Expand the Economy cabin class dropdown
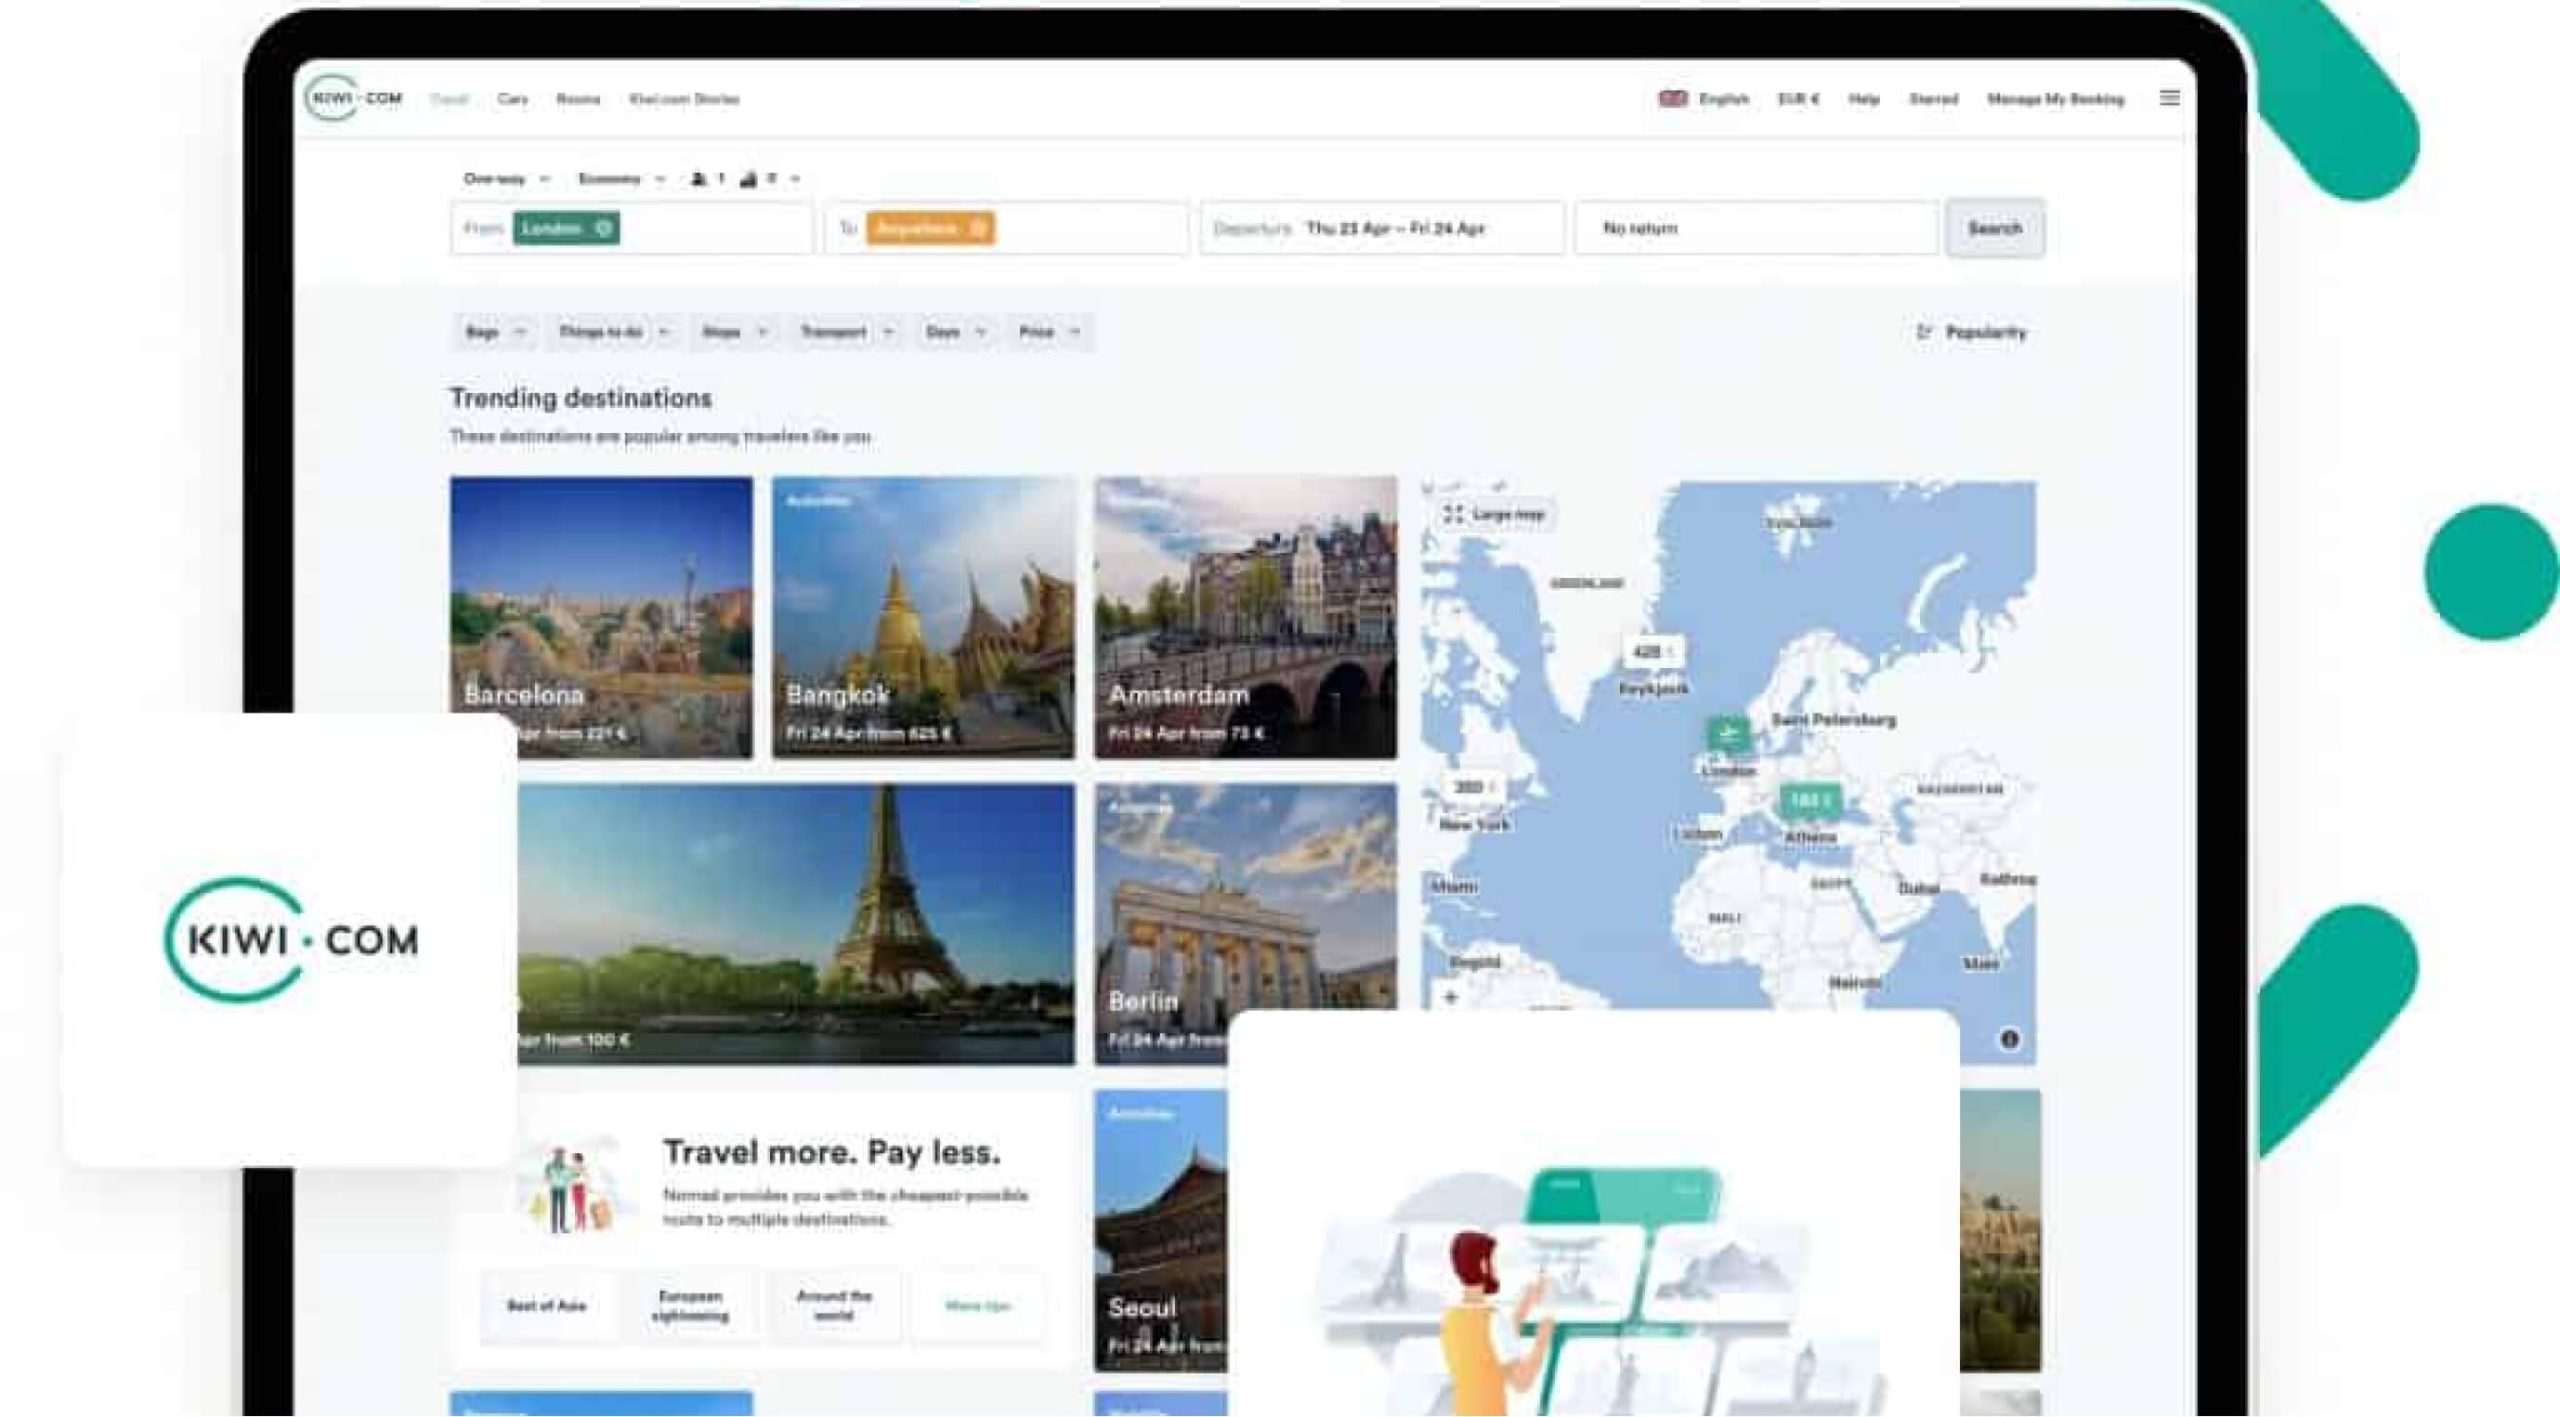The height and width of the screenshot is (1417, 2560). (x=621, y=179)
